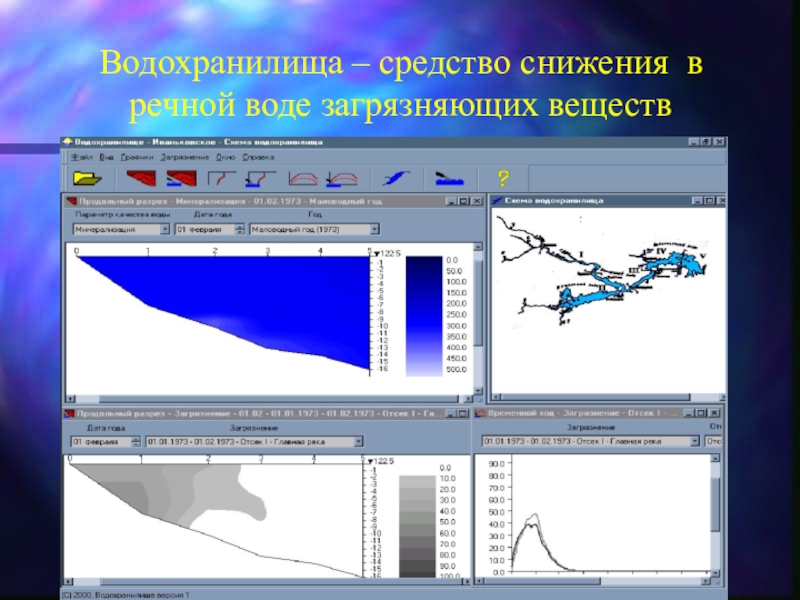The image size is (800, 600).
Task: Click the icon in Минерализация section window title
Action: click(x=71, y=201)
